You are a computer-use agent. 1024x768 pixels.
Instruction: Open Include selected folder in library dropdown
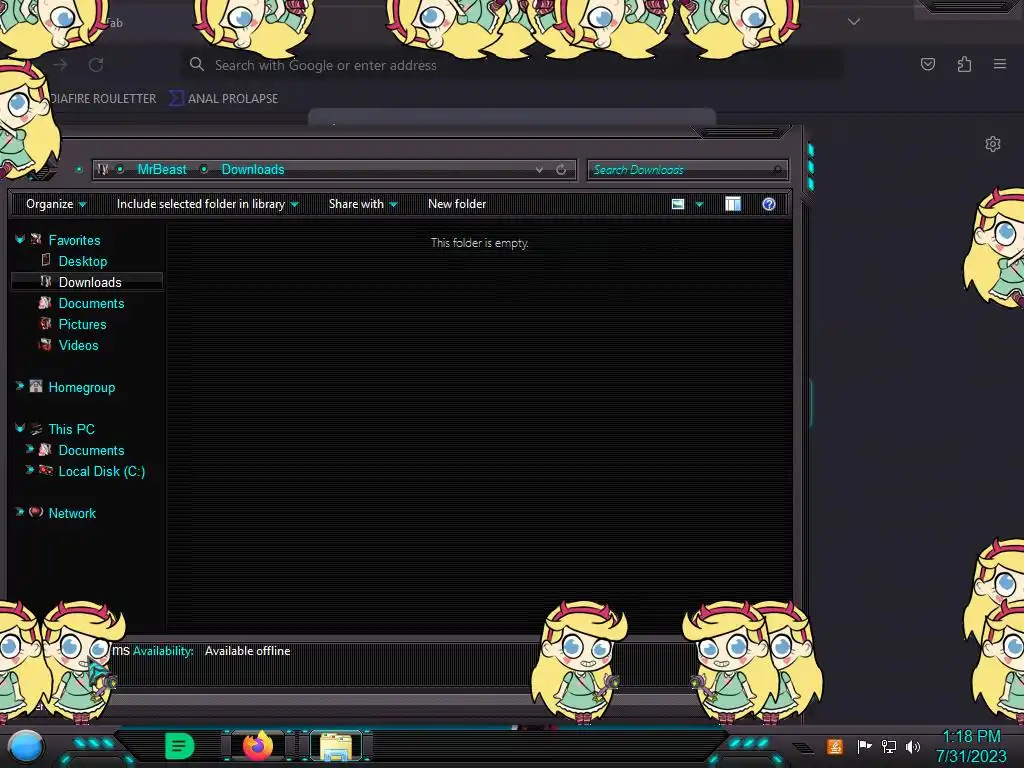coord(207,204)
